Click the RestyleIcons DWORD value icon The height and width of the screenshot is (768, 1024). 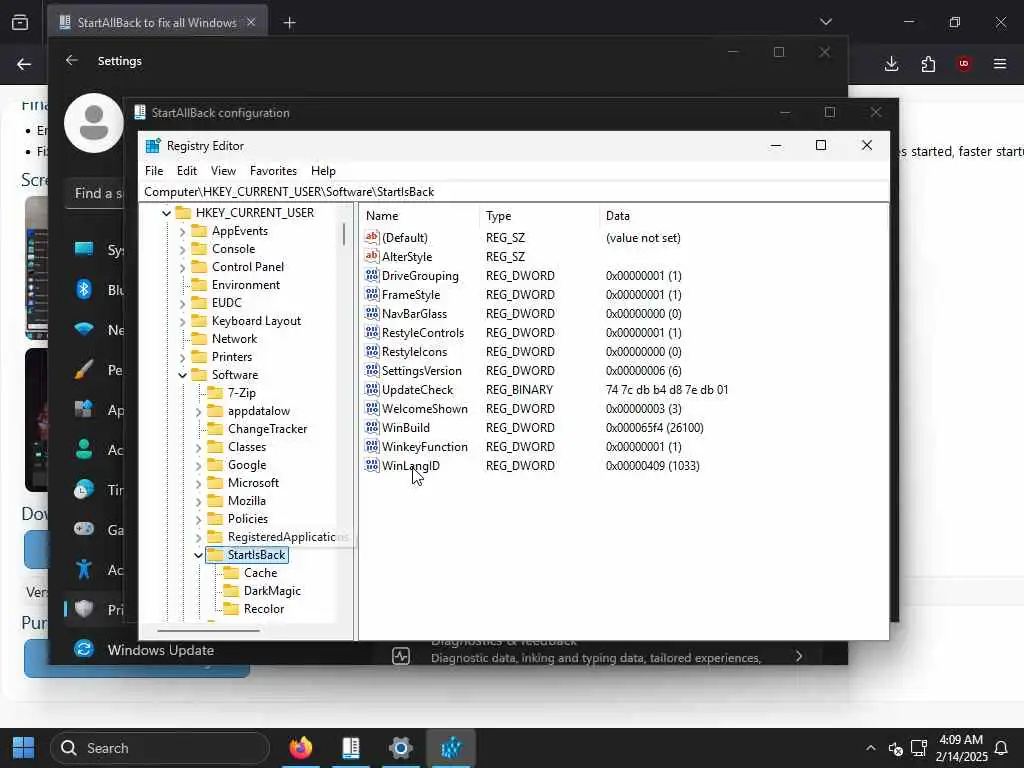point(372,351)
